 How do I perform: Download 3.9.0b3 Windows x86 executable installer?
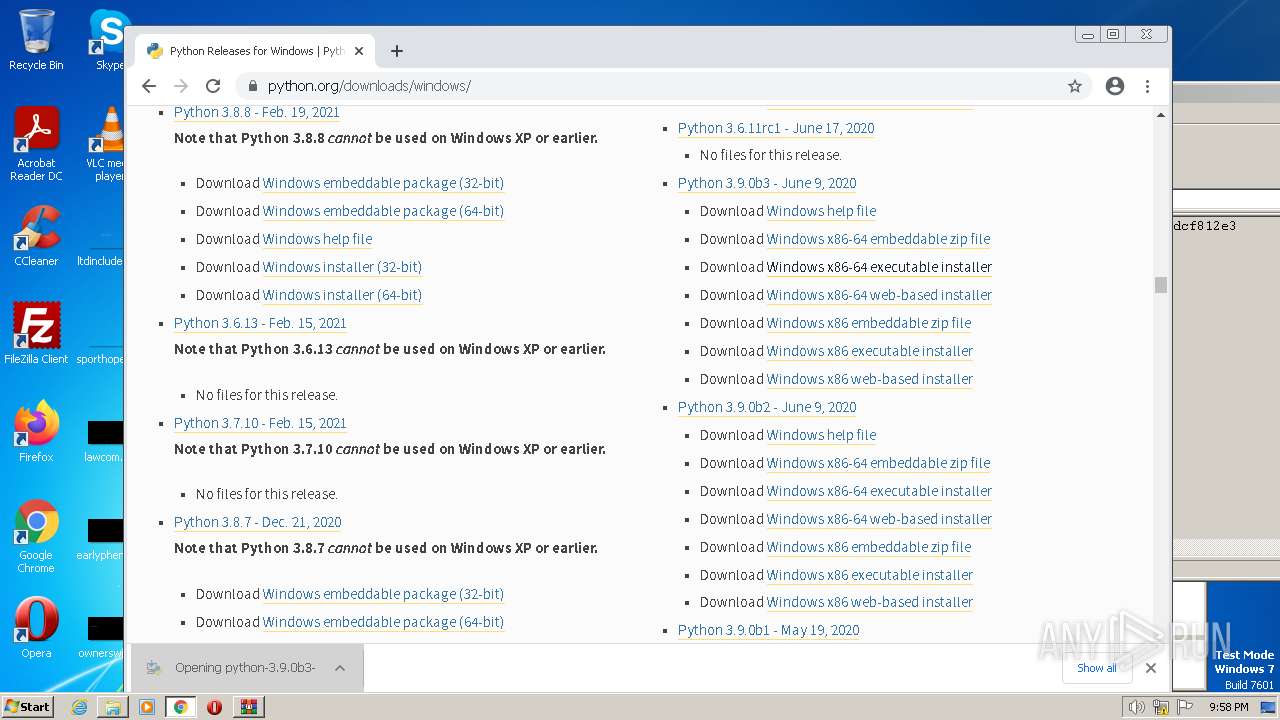pos(870,351)
